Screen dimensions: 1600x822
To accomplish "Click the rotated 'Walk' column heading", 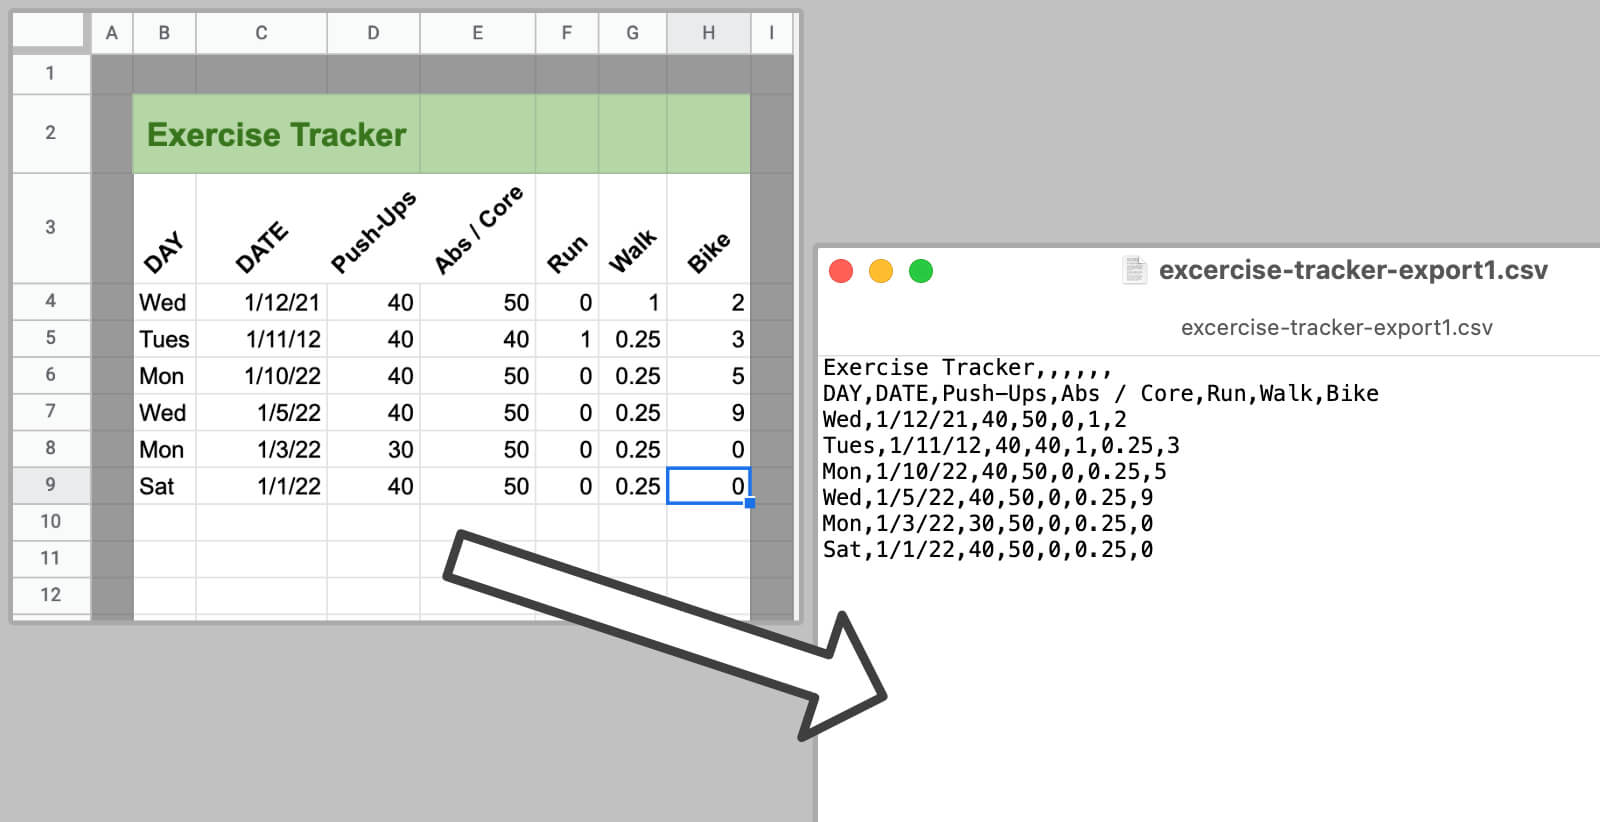I will pyautogui.click(x=633, y=252).
